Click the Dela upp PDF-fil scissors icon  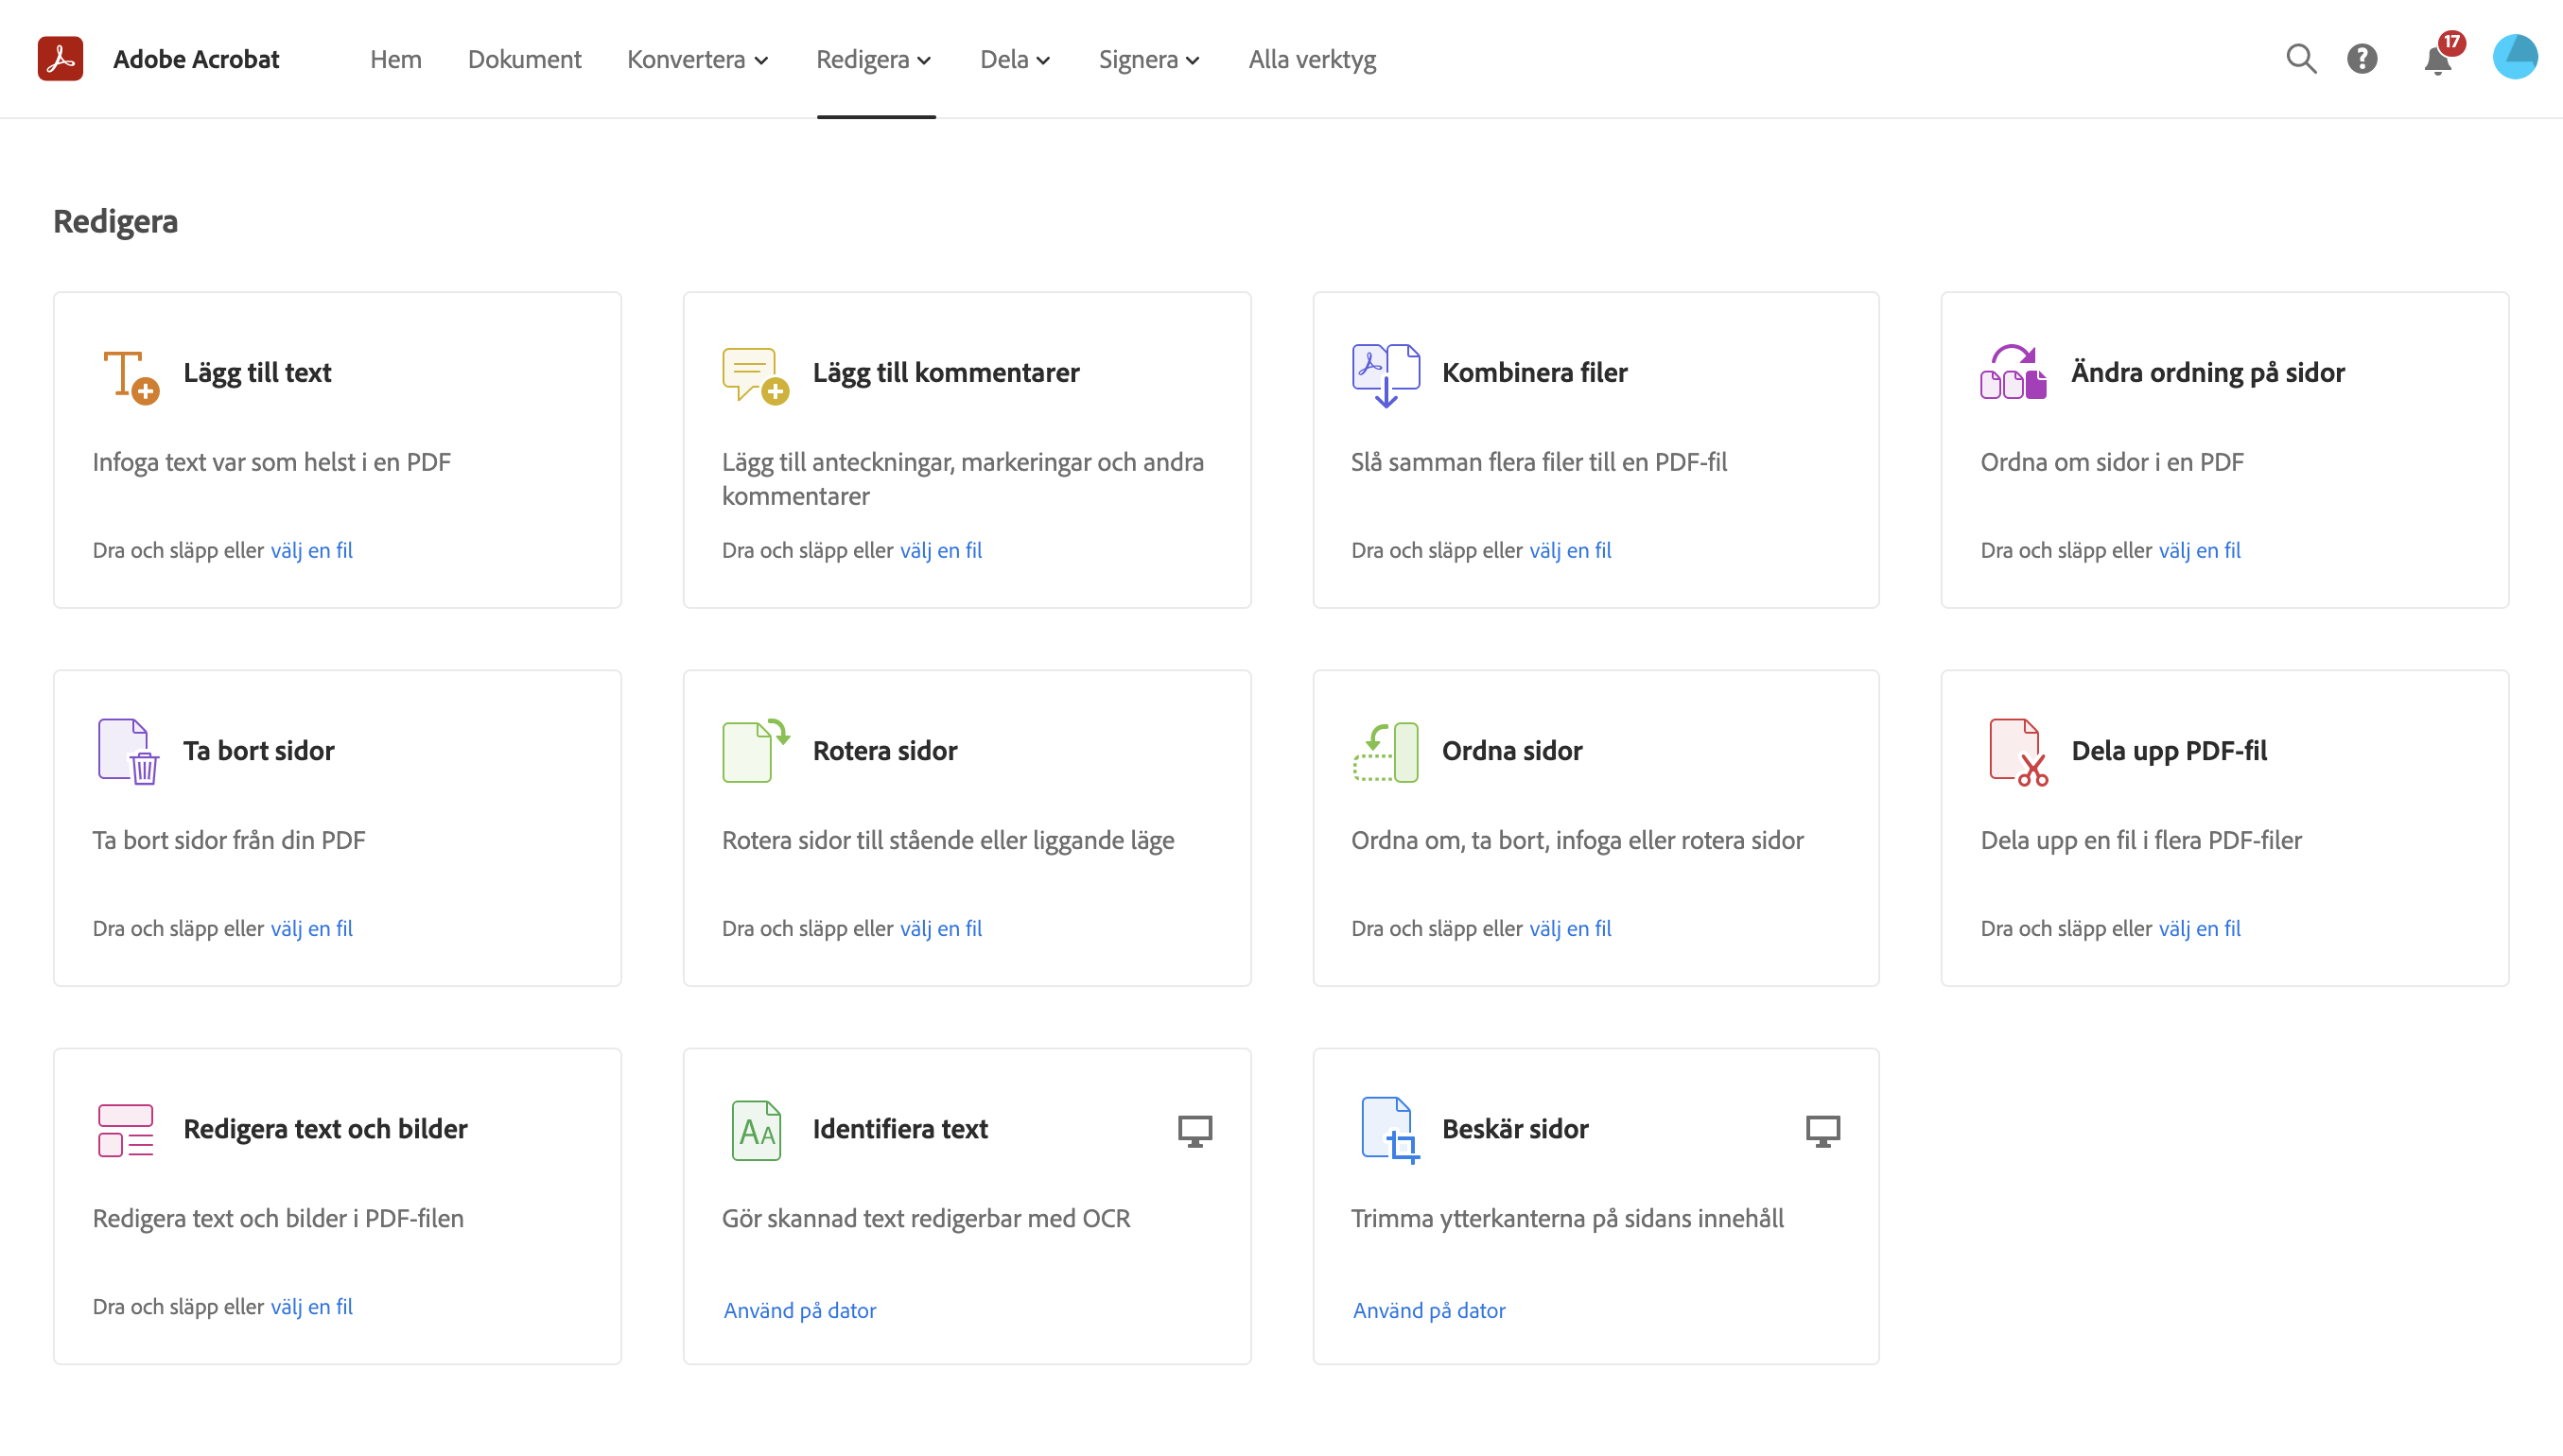click(x=2018, y=752)
